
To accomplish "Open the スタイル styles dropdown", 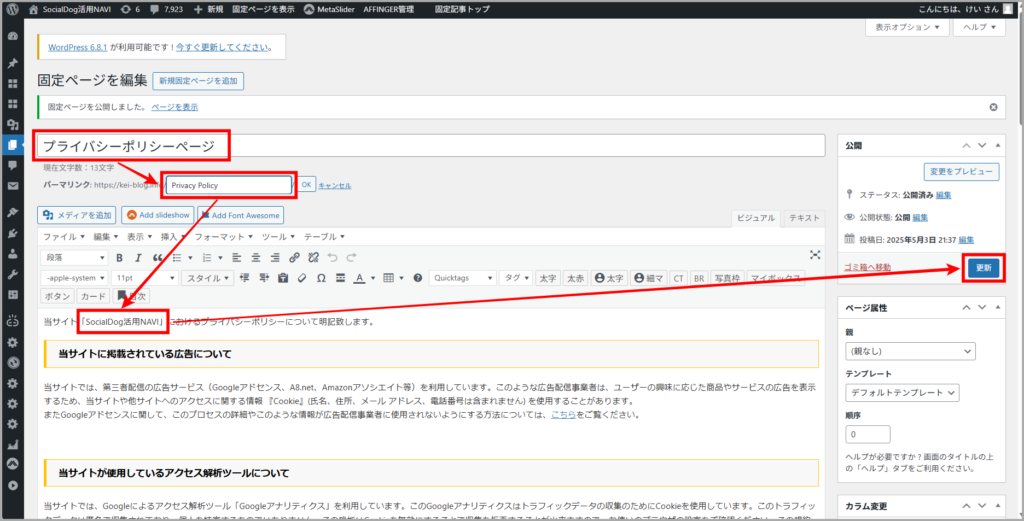I will pyautogui.click(x=207, y=278).
